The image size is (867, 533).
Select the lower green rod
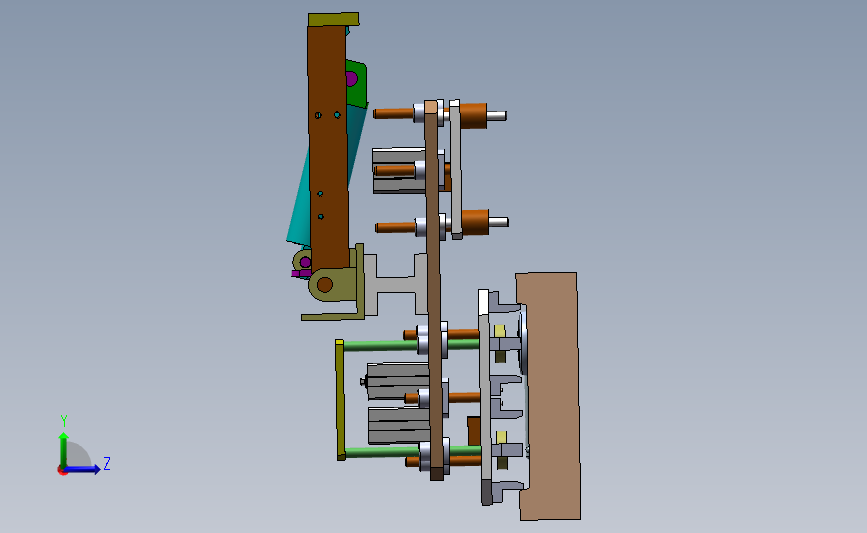pos(383,452)
